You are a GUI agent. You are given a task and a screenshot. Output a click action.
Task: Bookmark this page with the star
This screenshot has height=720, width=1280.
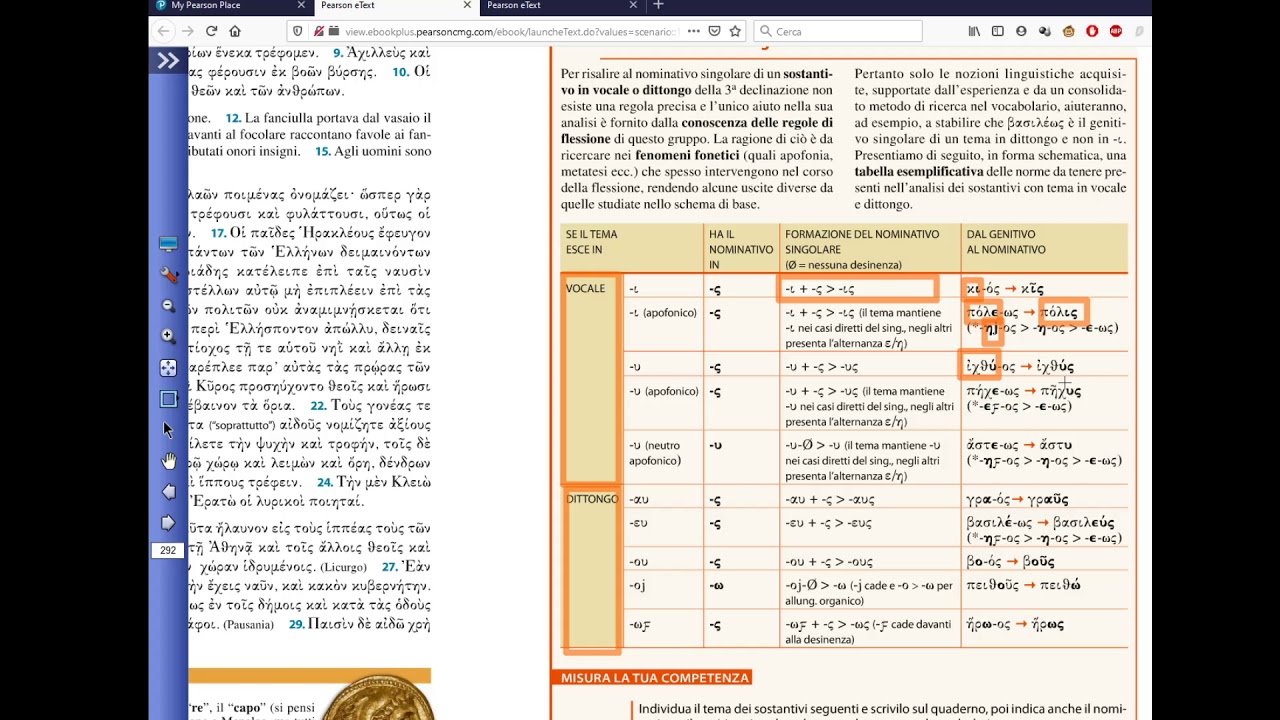[x=735, y=31]
